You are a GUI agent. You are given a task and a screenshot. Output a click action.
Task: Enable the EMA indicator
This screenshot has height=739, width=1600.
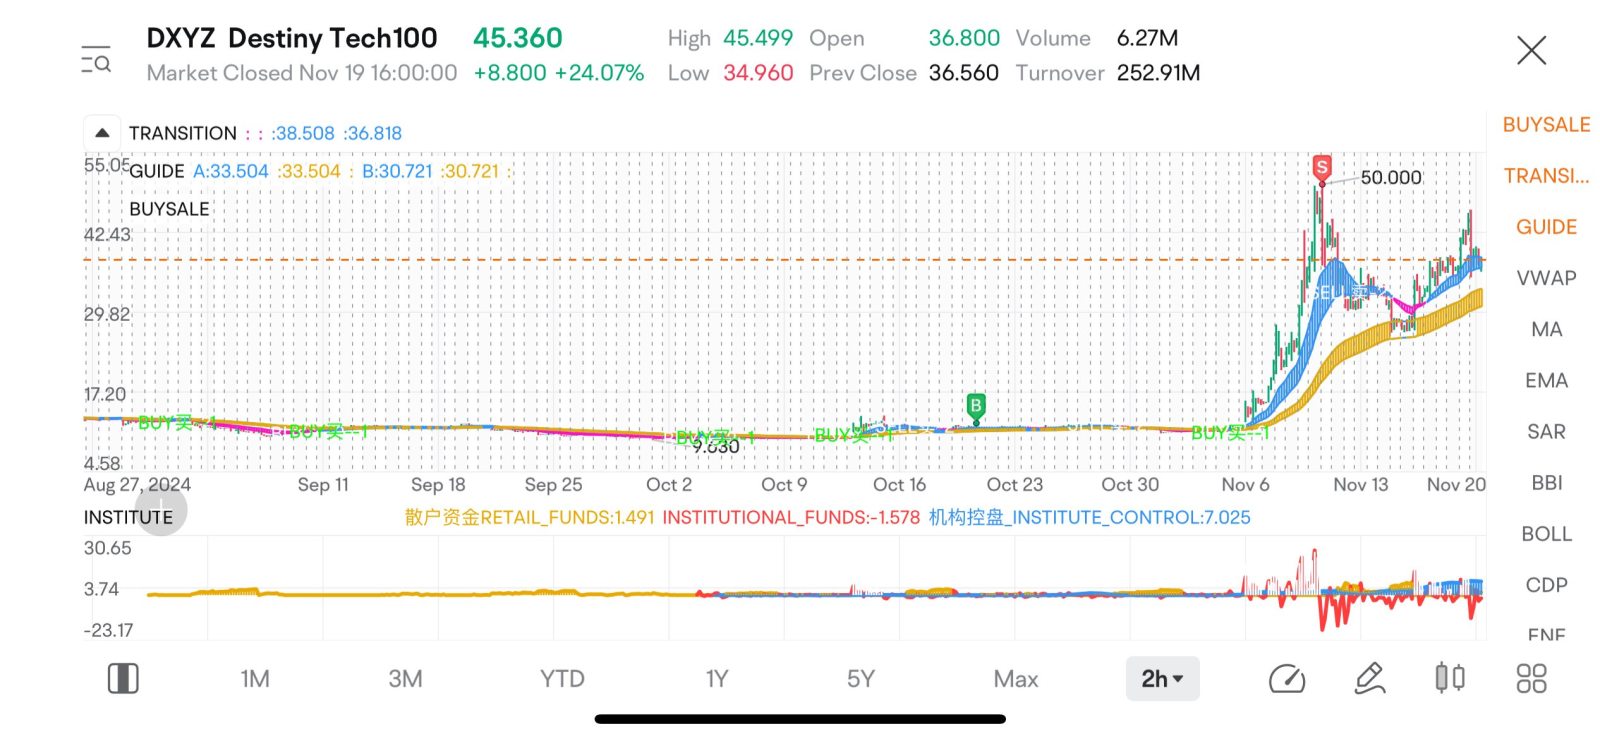[1546, 380]
